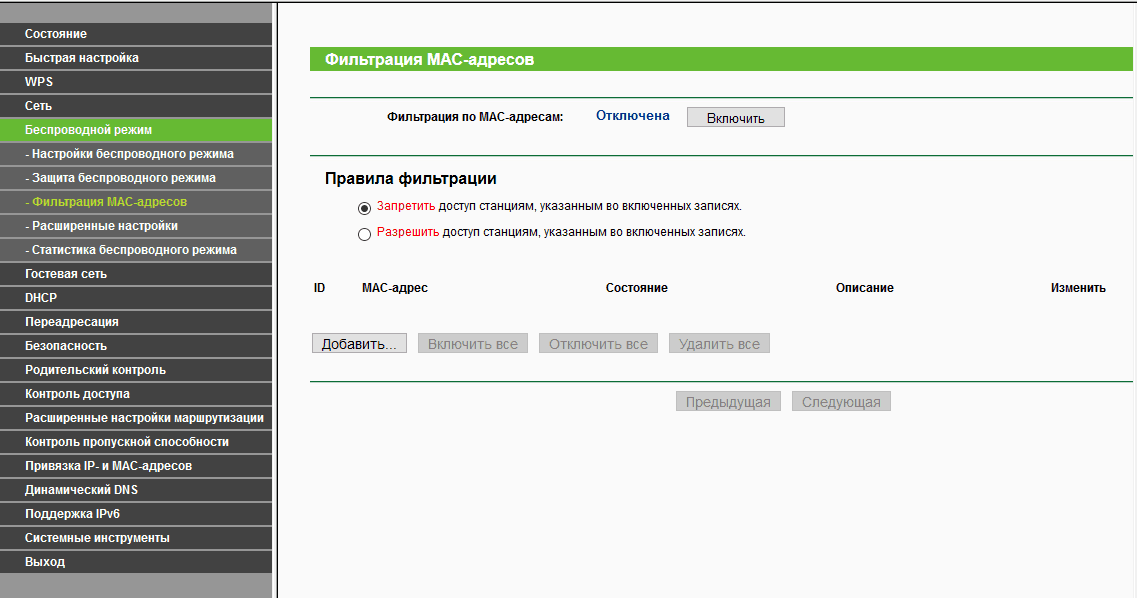Click the ID column header
1137x598 pixels.
[x=319, y=288]
